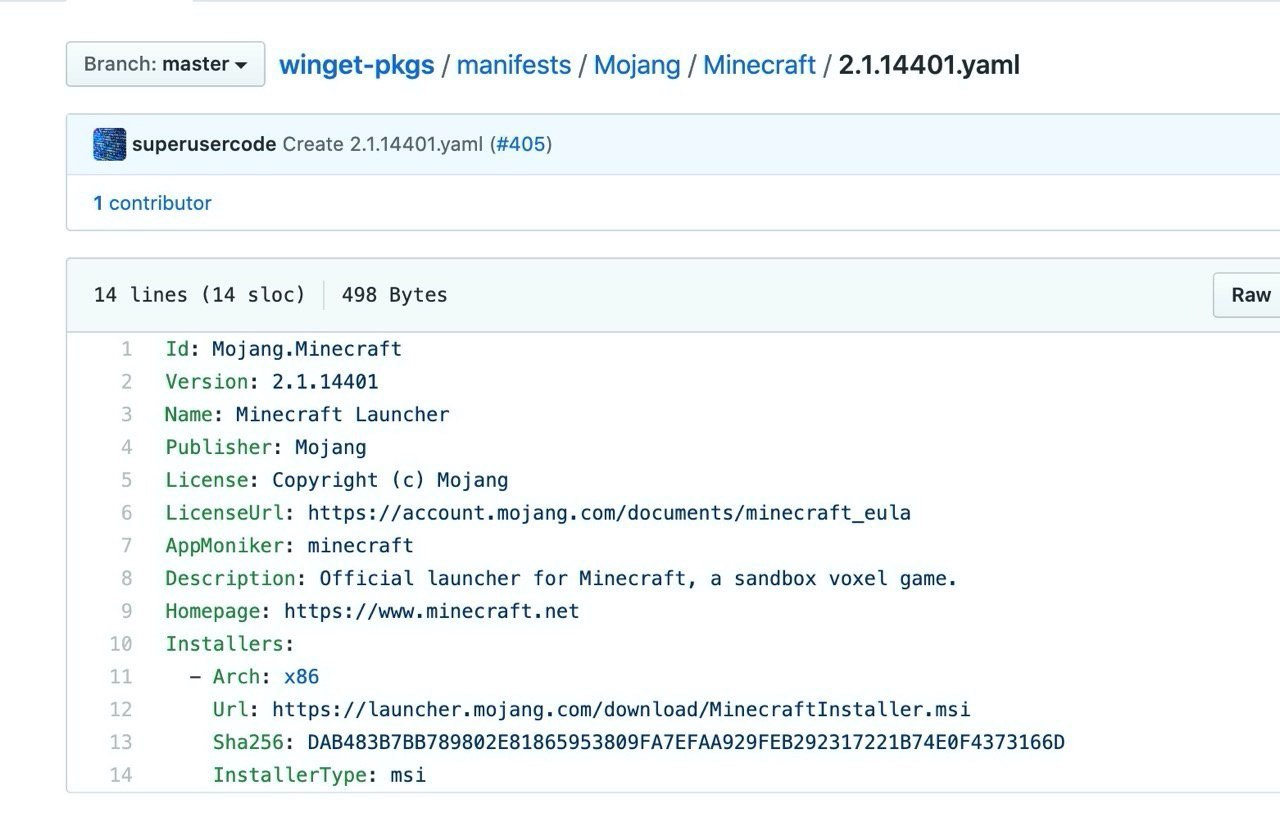Click the Version value 2.1.14401

[325, 382]
